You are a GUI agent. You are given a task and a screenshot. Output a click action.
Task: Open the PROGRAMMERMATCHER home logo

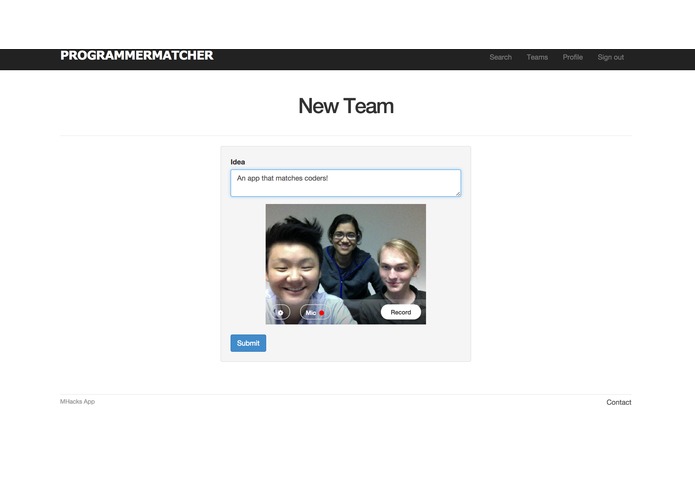(137, 55)
